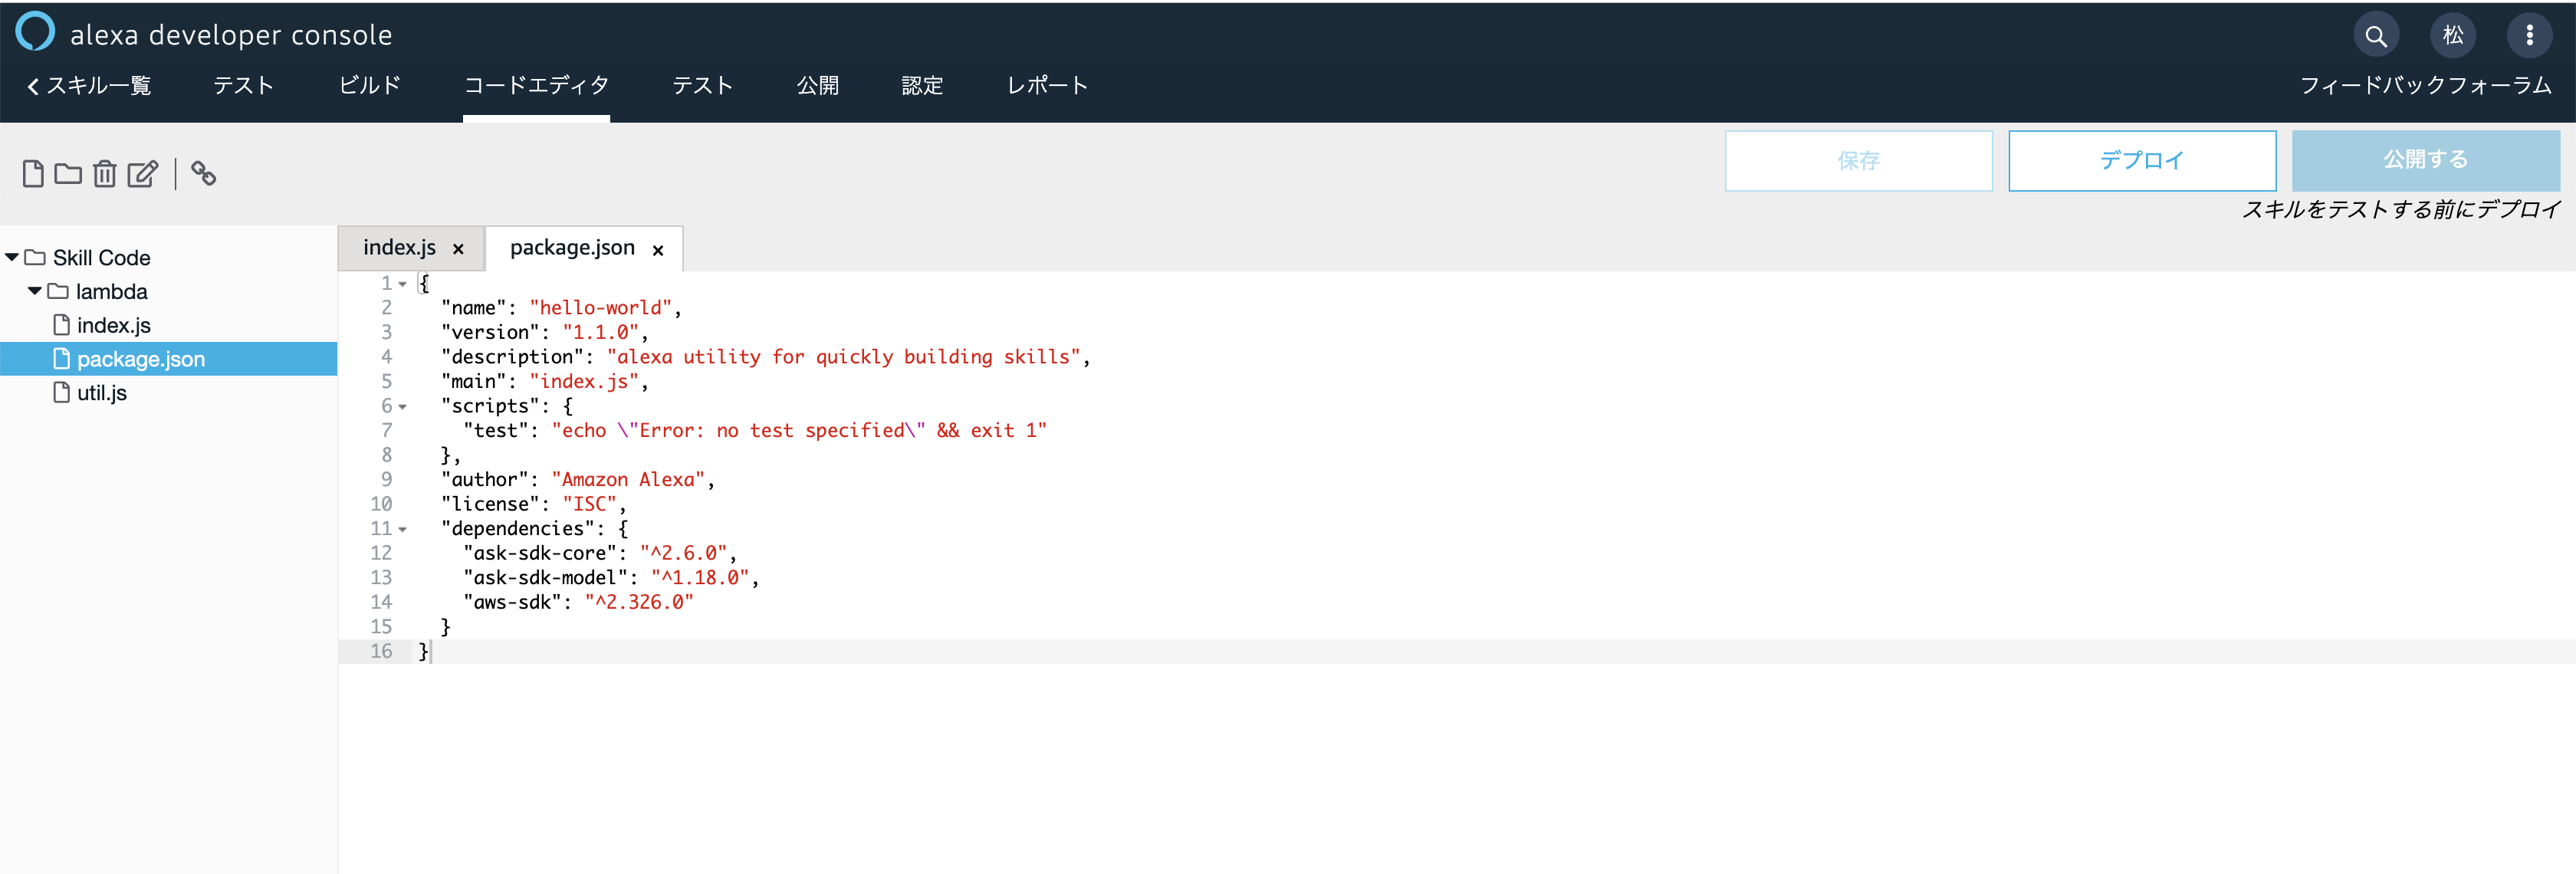Click the trash delete icon
2576x874 pixels.
tap(105, 174)
